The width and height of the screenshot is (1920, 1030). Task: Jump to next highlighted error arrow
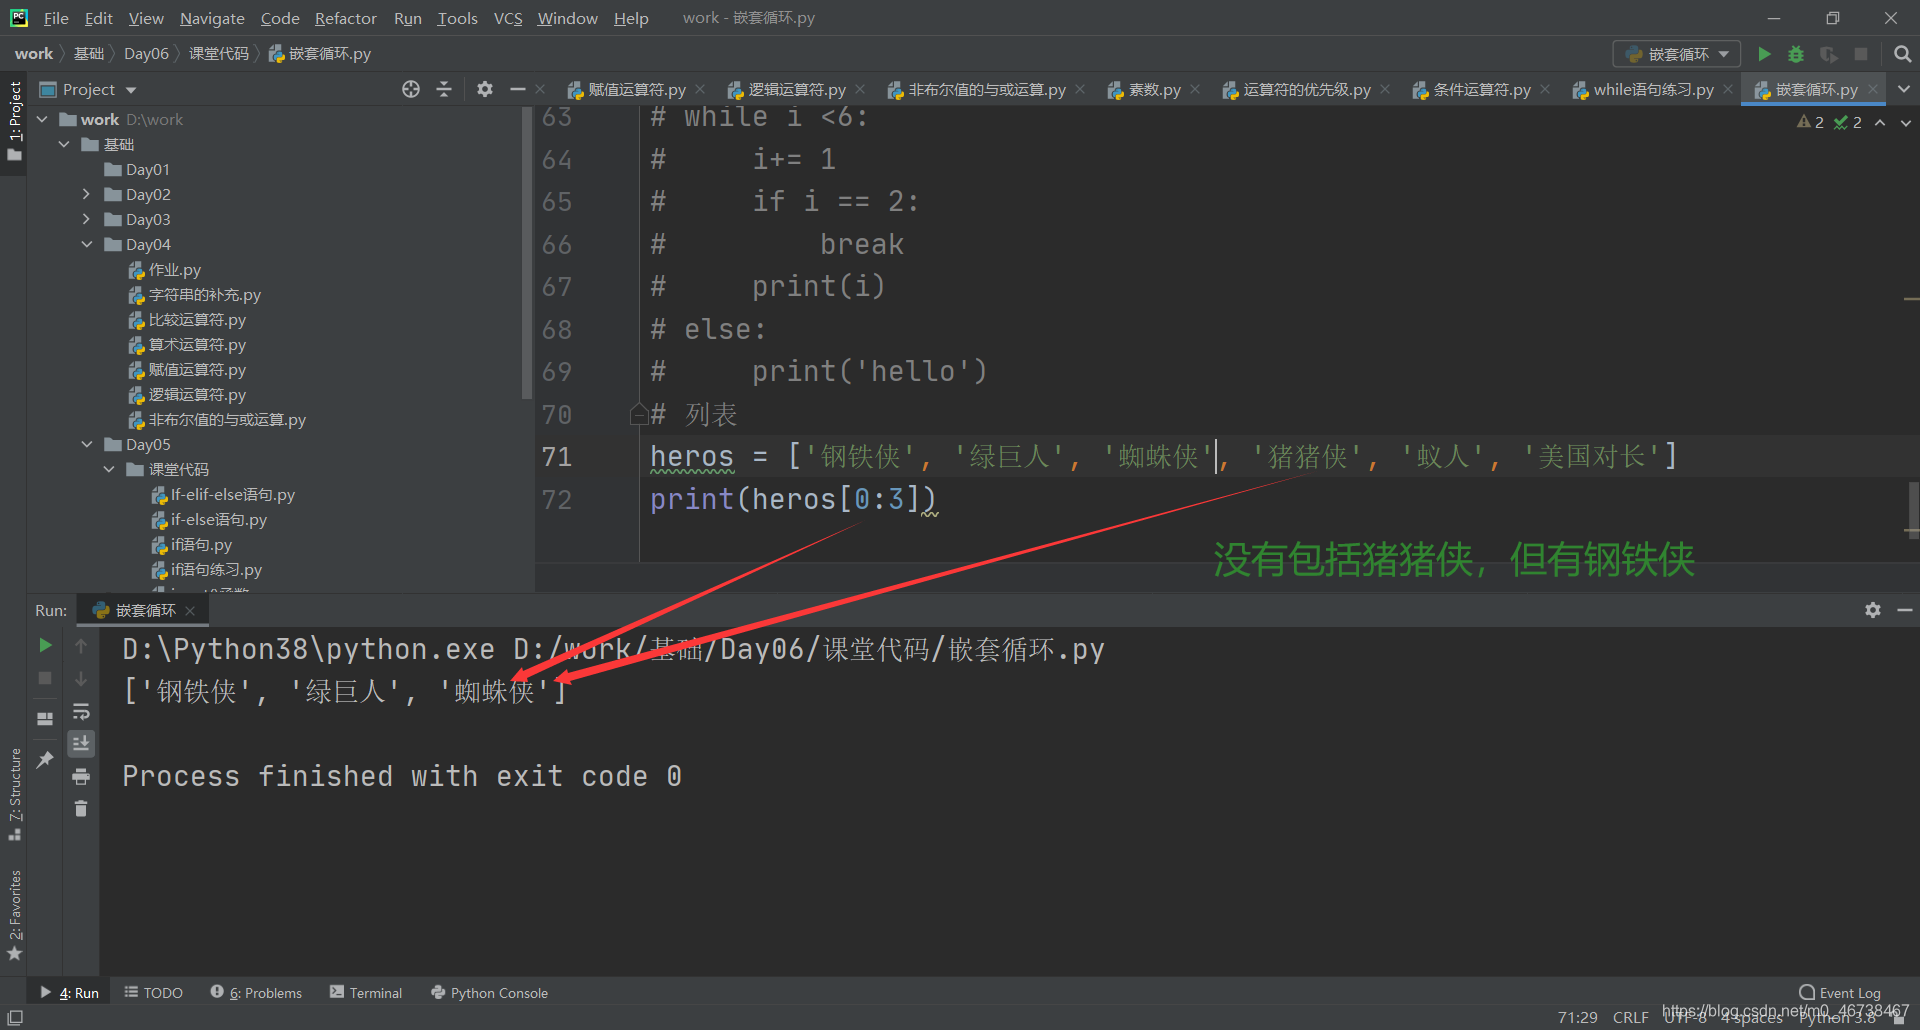(x=1905, y=122)
